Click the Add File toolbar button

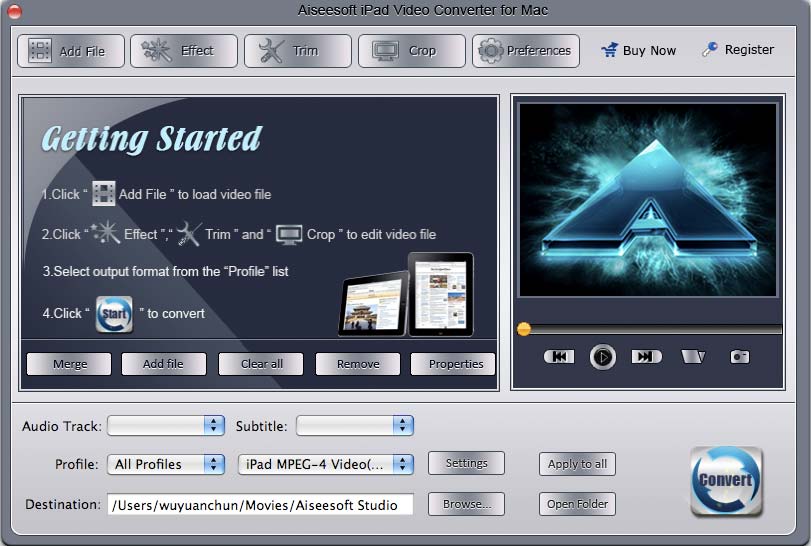point(70,51)
